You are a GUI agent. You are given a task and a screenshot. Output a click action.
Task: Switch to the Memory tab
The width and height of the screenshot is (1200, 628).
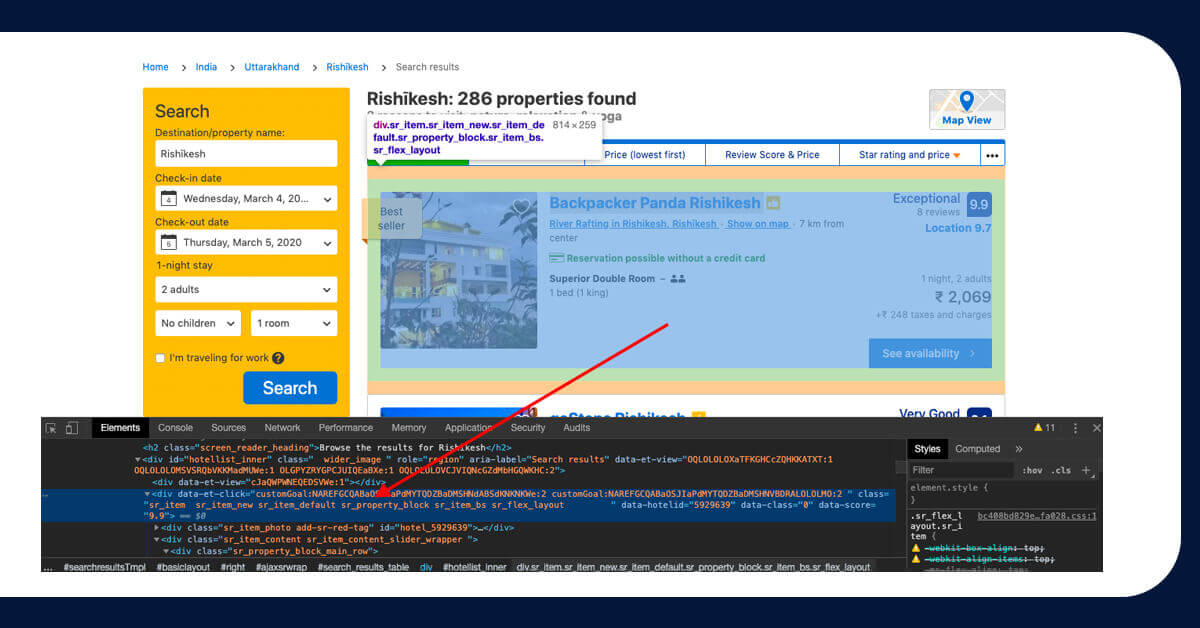409,428
